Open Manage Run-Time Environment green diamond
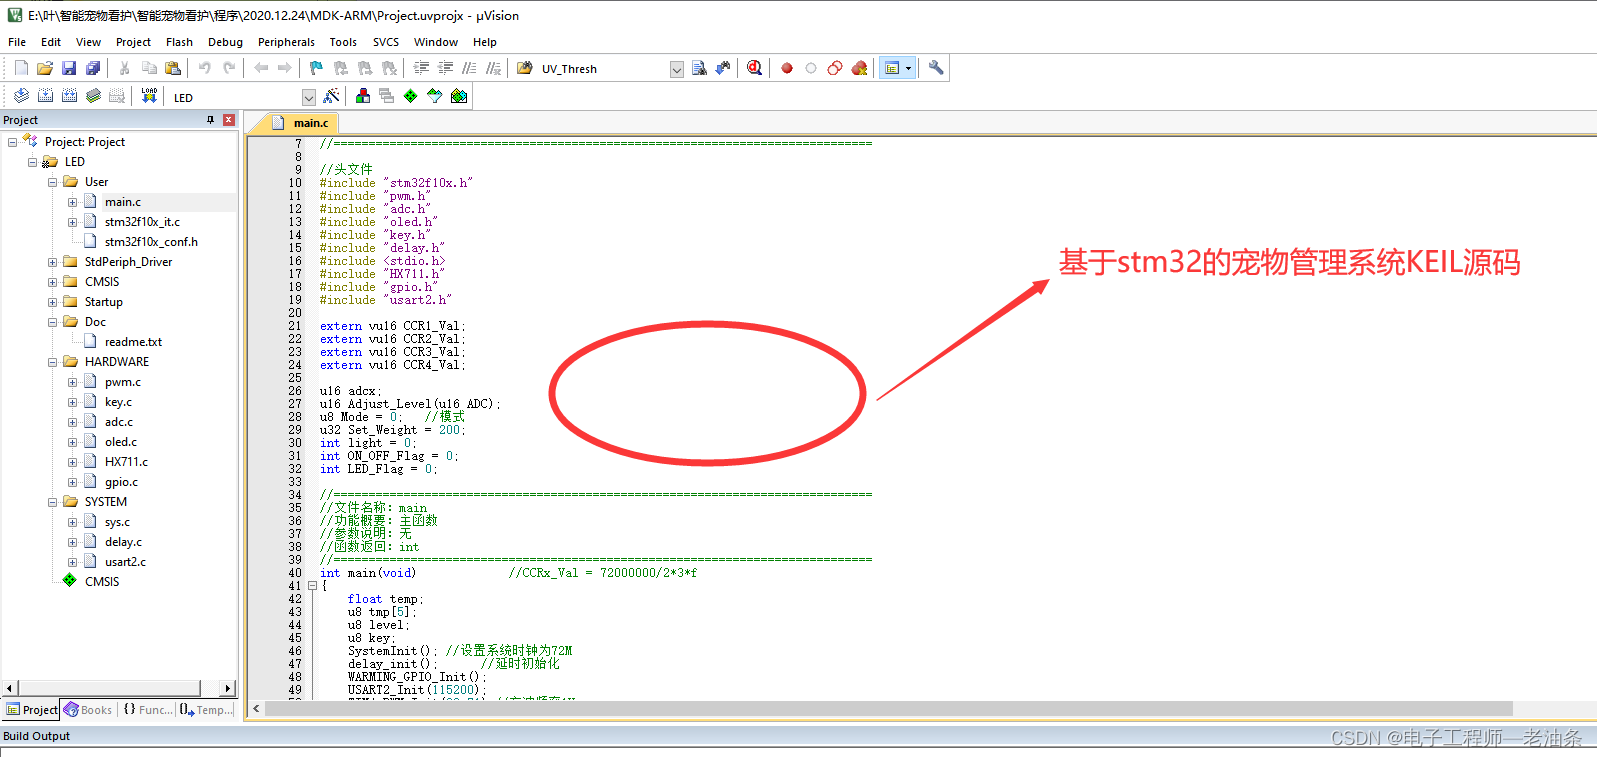The image size is (1597, 757). pyautogui.click(x=411, y=96)
